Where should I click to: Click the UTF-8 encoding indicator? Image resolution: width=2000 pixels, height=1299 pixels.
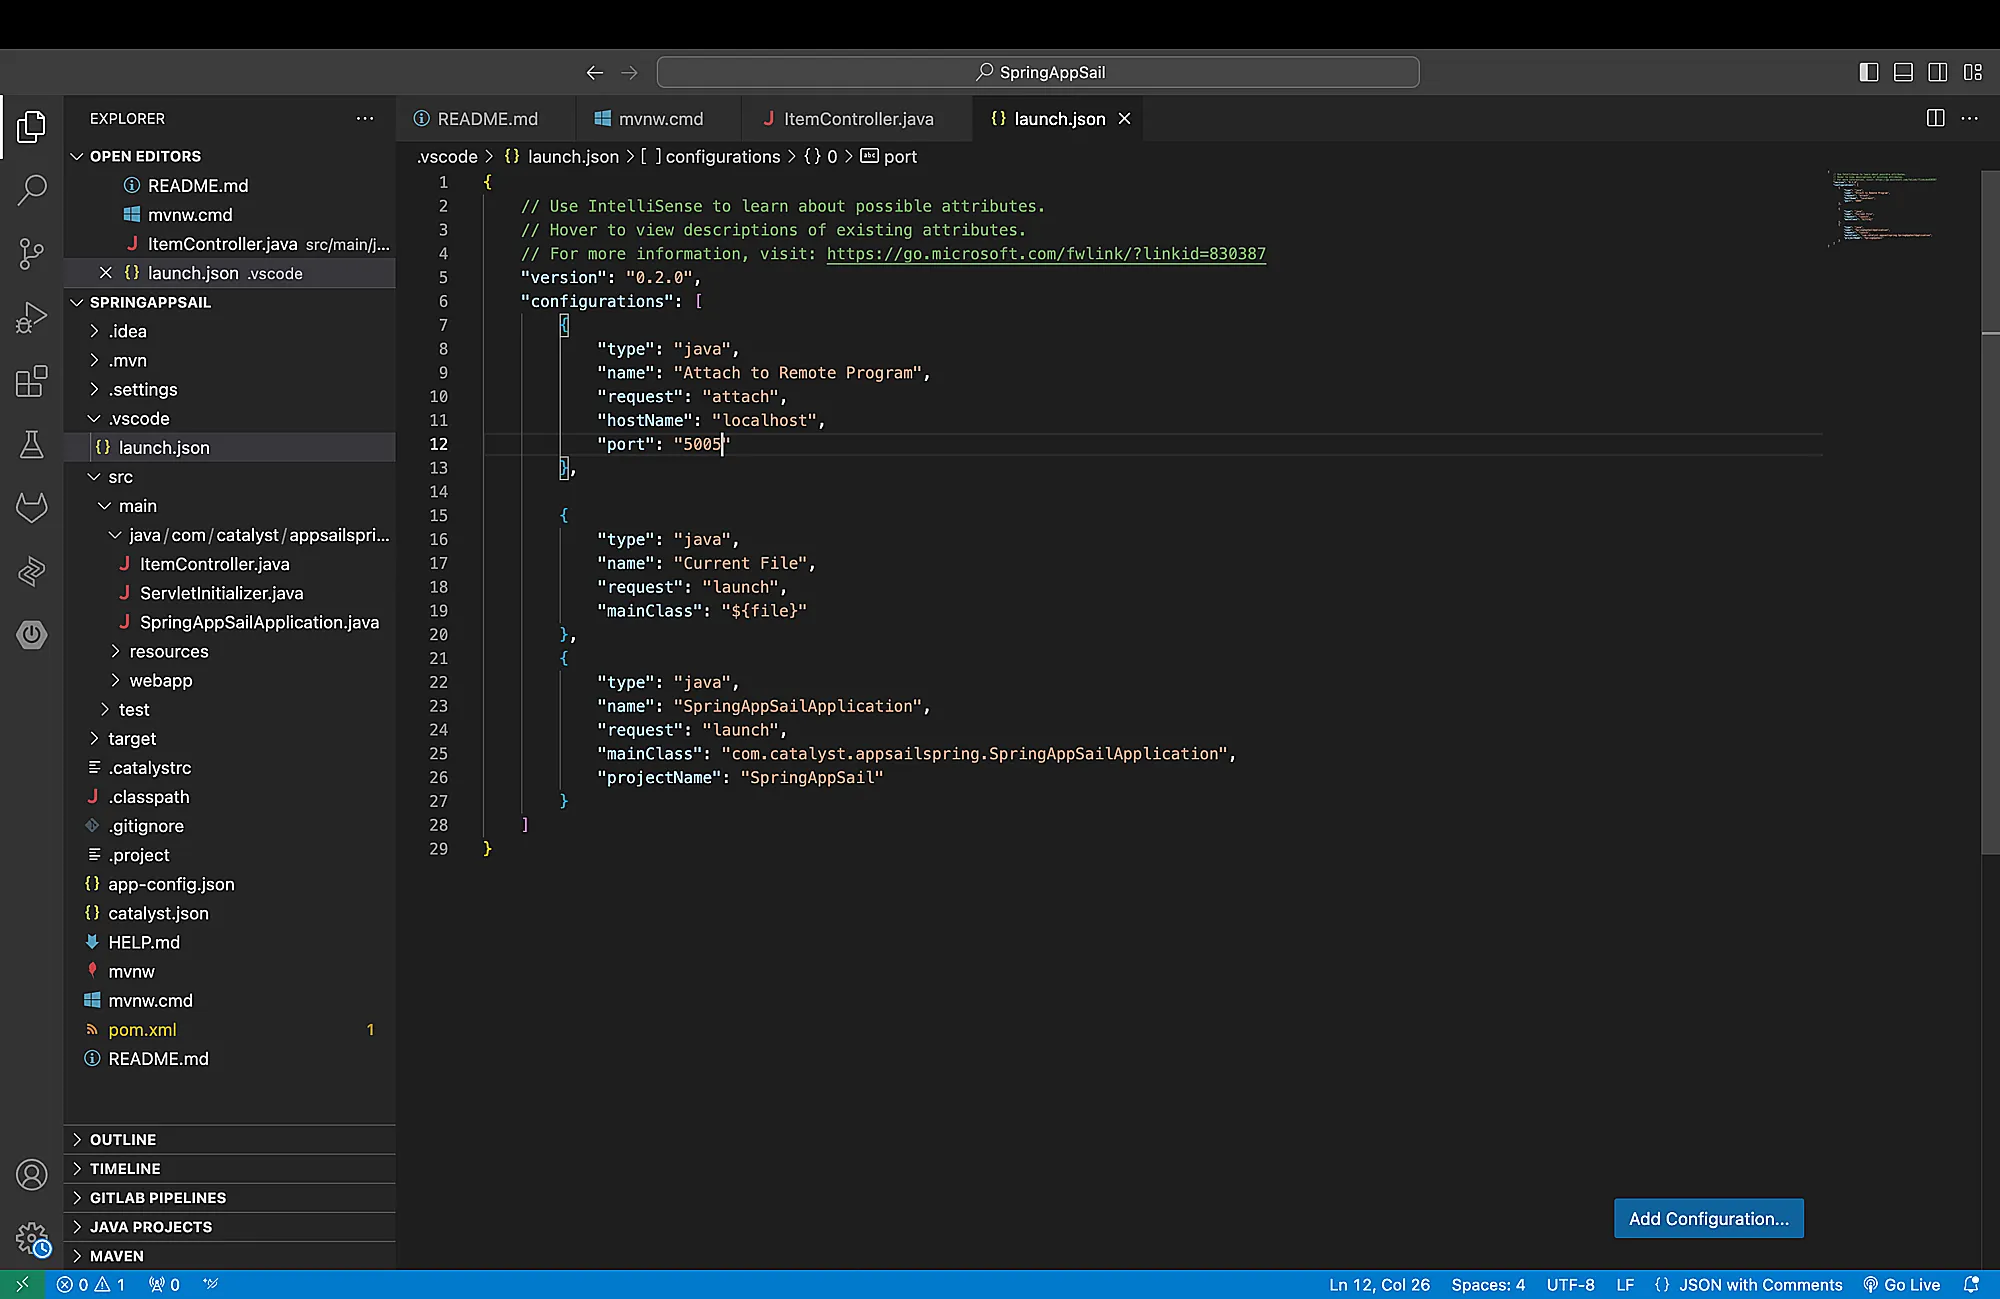tap(1570, 1284)
